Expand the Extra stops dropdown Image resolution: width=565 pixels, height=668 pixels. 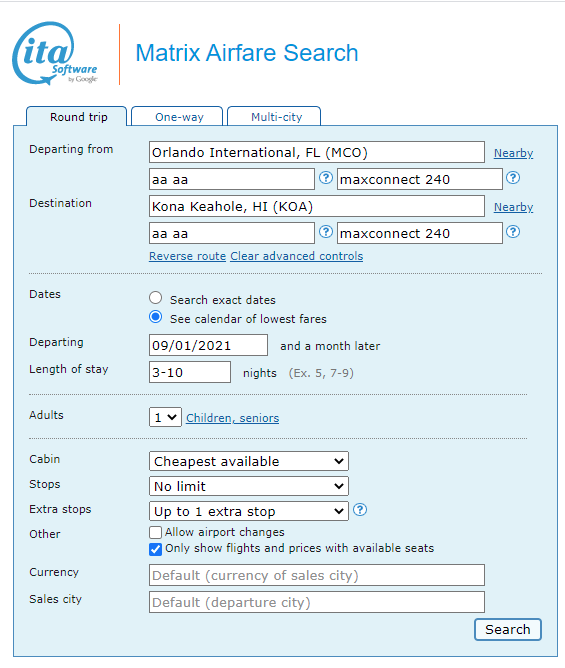[x=249, y=511]
